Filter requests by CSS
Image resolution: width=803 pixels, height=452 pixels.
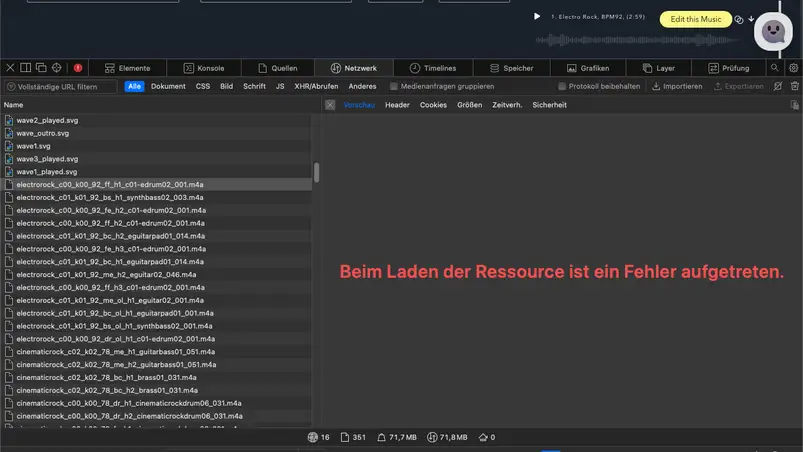tap(203, 87)
